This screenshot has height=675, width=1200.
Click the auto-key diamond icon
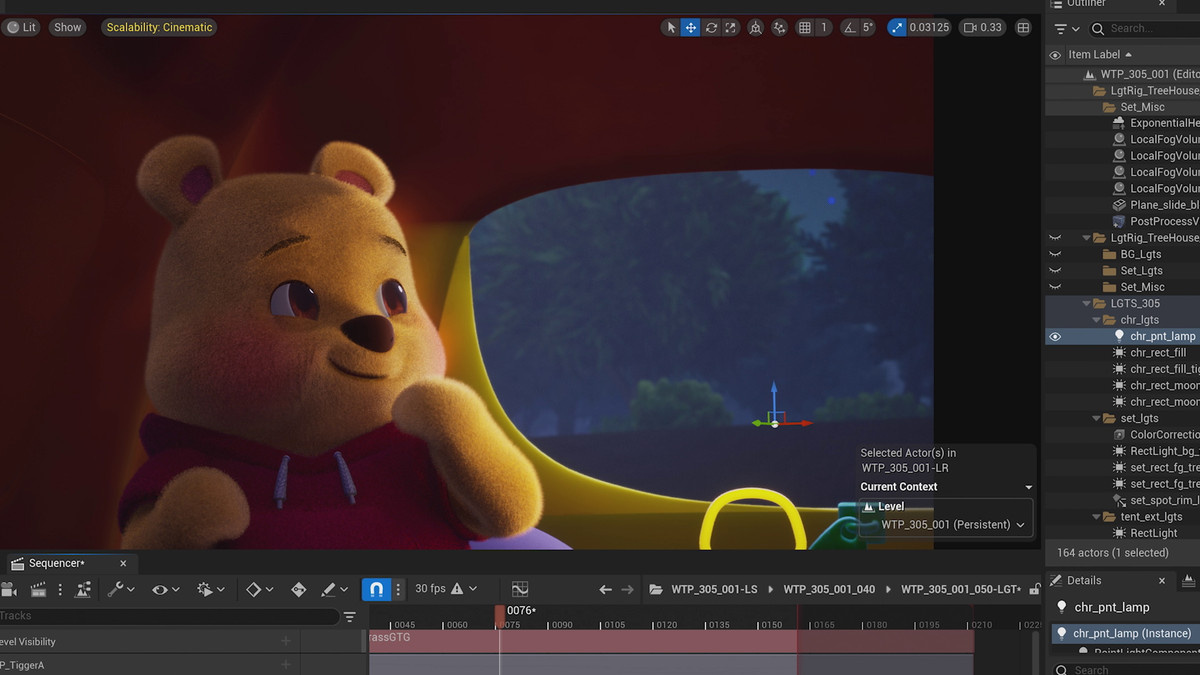click(298, 590)
